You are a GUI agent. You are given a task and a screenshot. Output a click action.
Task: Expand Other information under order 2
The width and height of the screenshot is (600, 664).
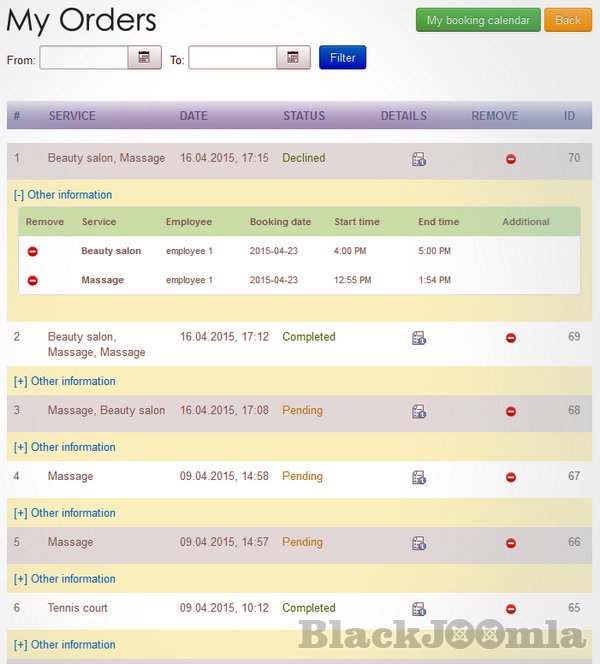(x=64, y=381)
